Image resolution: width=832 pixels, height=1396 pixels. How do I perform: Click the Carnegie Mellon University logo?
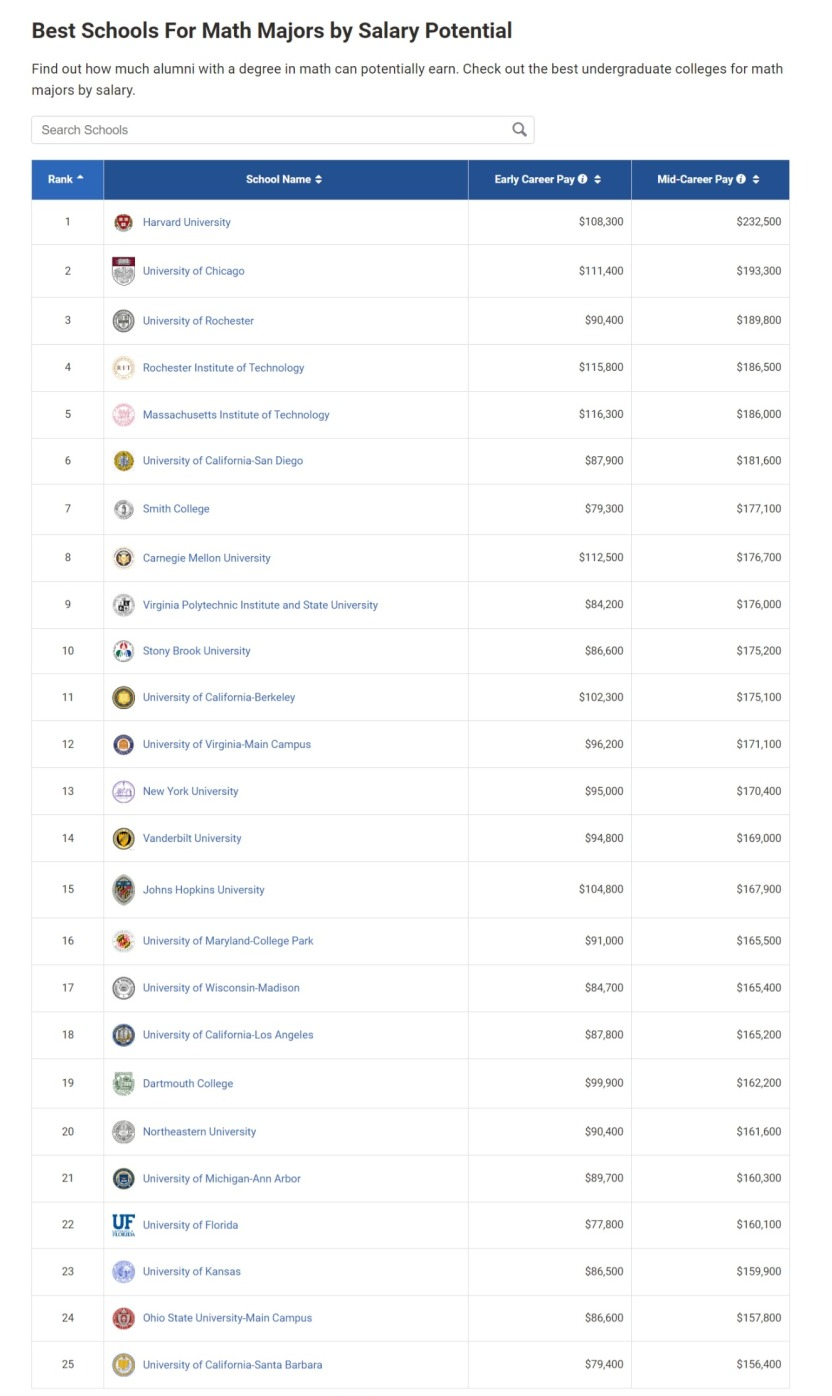point(123,558)
